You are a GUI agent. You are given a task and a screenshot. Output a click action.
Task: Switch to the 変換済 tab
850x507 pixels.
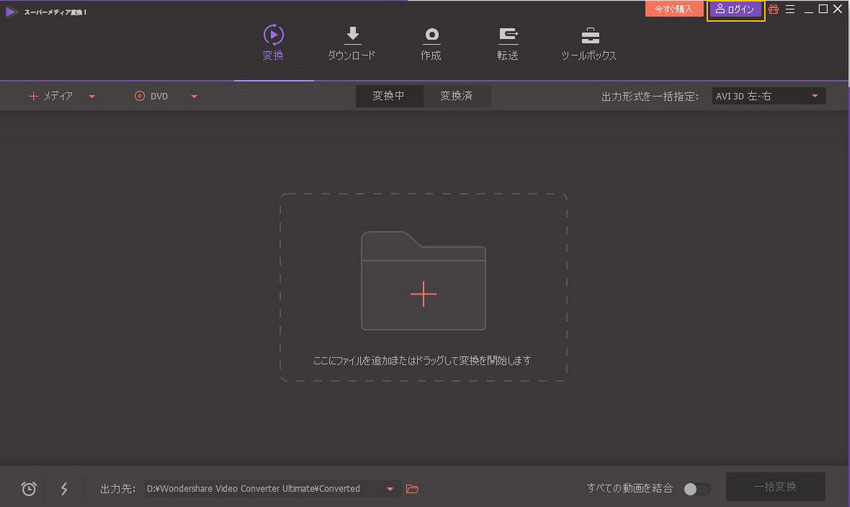click(x=456, y=96)
